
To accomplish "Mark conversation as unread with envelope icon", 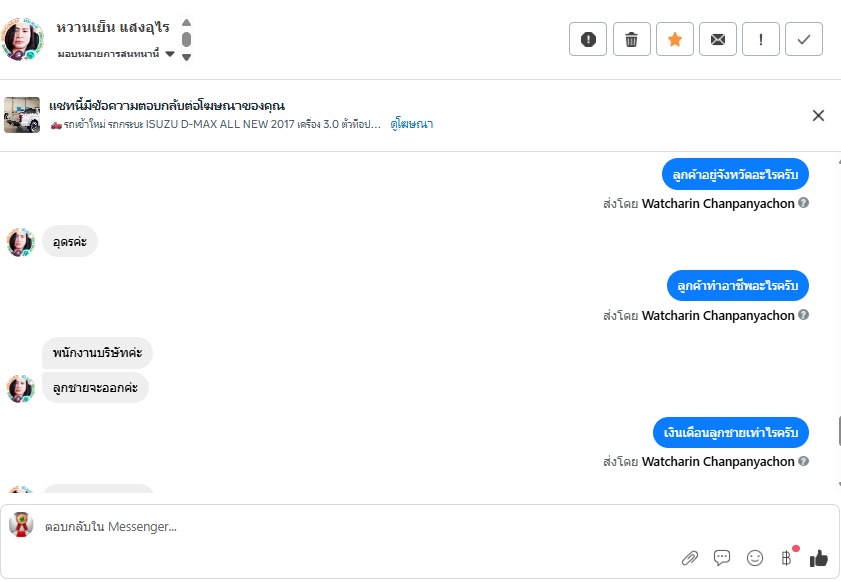I will [x=718, y=39].
